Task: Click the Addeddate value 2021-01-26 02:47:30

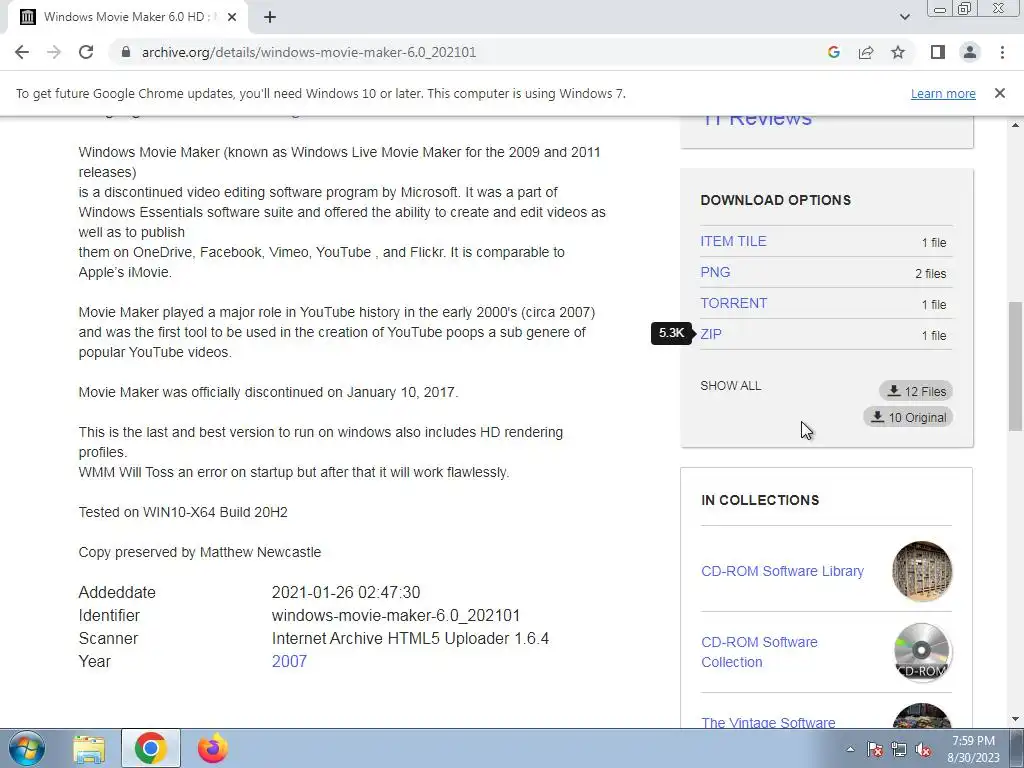Action: (345, 592)
